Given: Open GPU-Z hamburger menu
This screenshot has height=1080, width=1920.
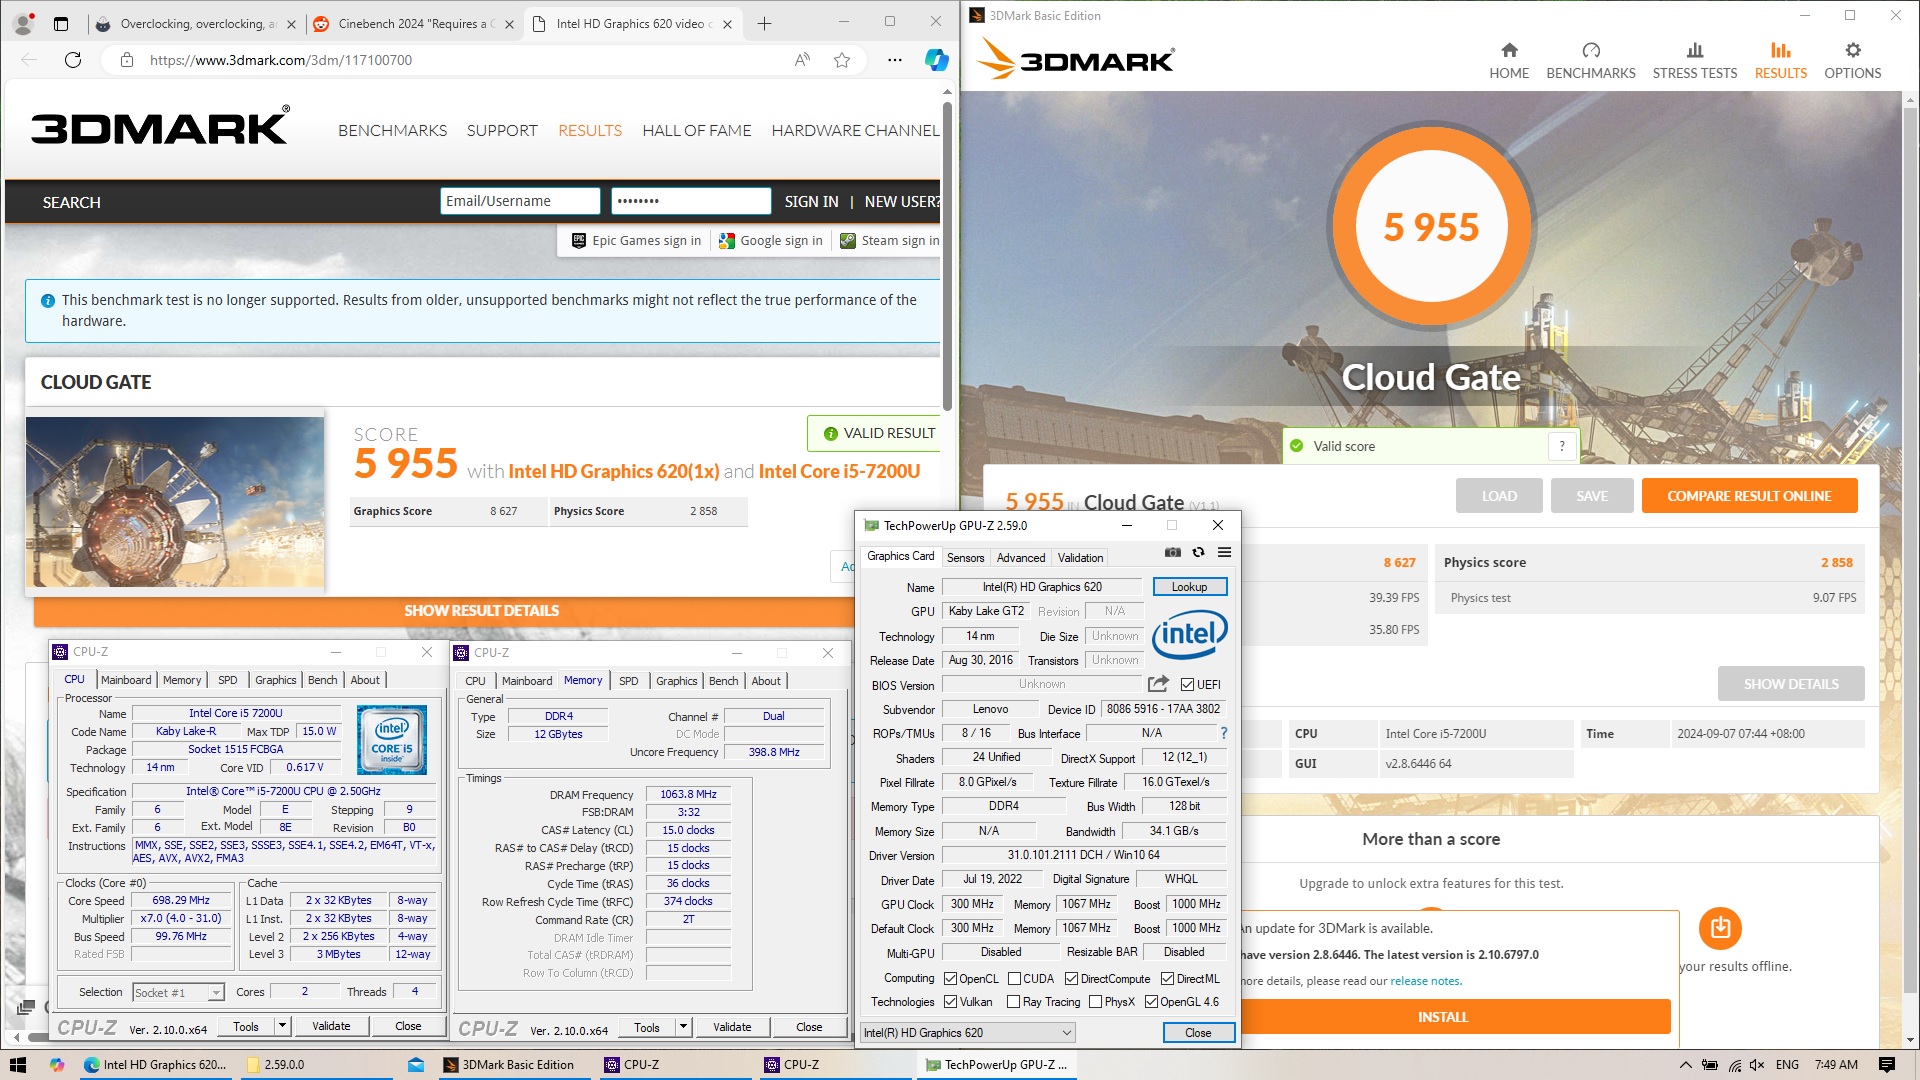Looking at the screenshot, I should [x=1224, y=552].
